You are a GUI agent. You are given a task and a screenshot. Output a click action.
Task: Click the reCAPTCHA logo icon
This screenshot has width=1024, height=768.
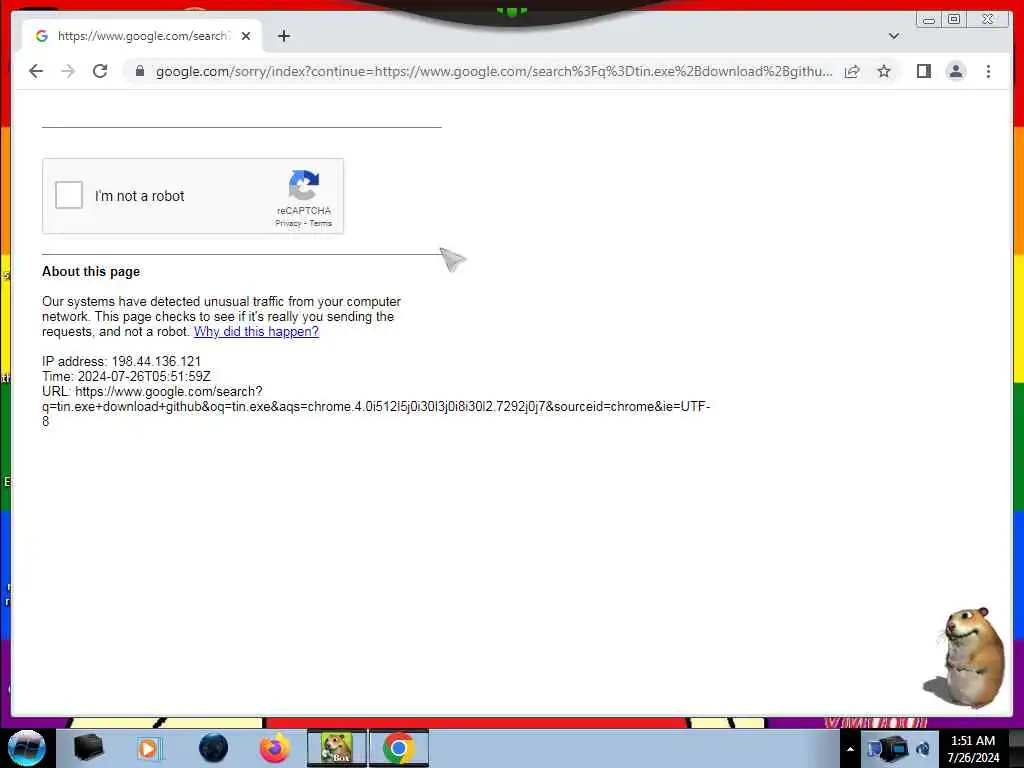tap(304, 185)
